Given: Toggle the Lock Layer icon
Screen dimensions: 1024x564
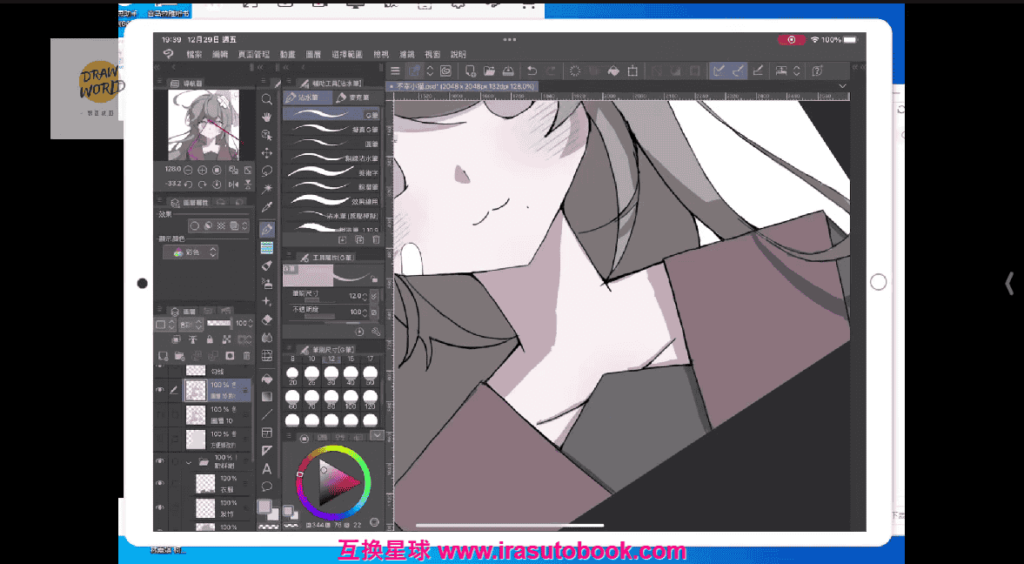Looking at the screenshot, I should tap(210, 339).
